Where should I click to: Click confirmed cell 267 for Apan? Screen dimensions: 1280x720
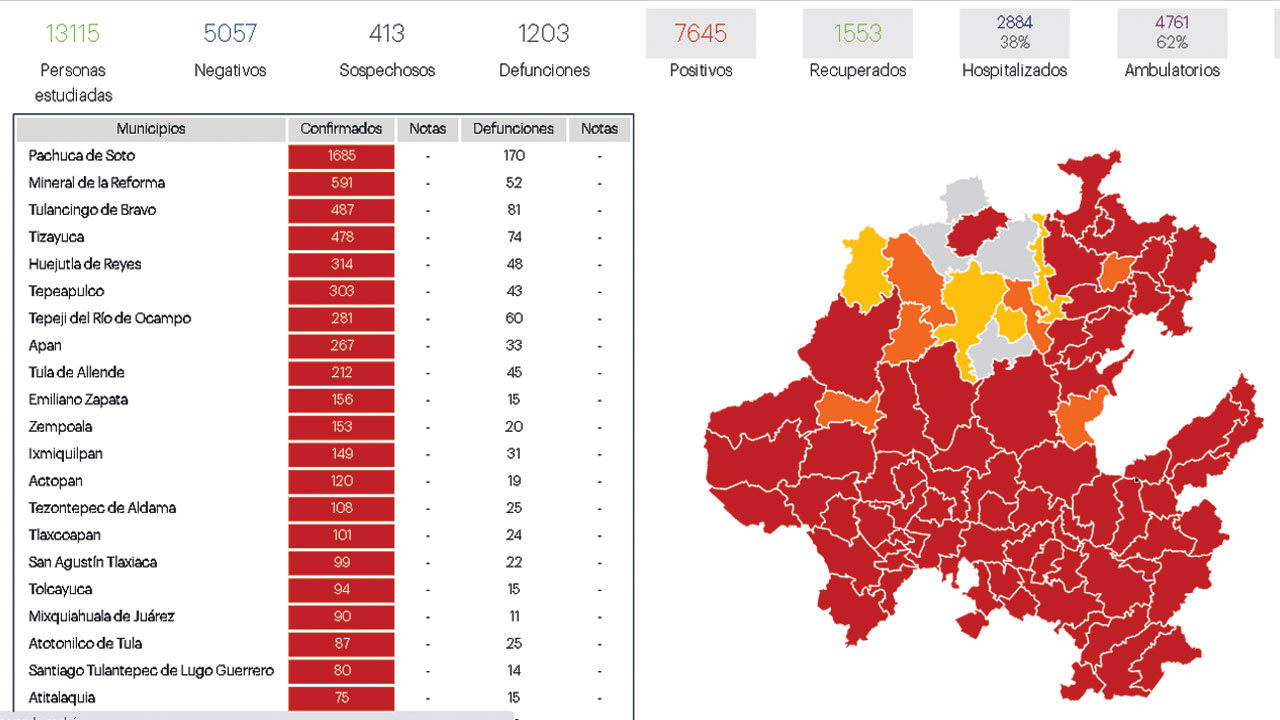coord(341,345)
